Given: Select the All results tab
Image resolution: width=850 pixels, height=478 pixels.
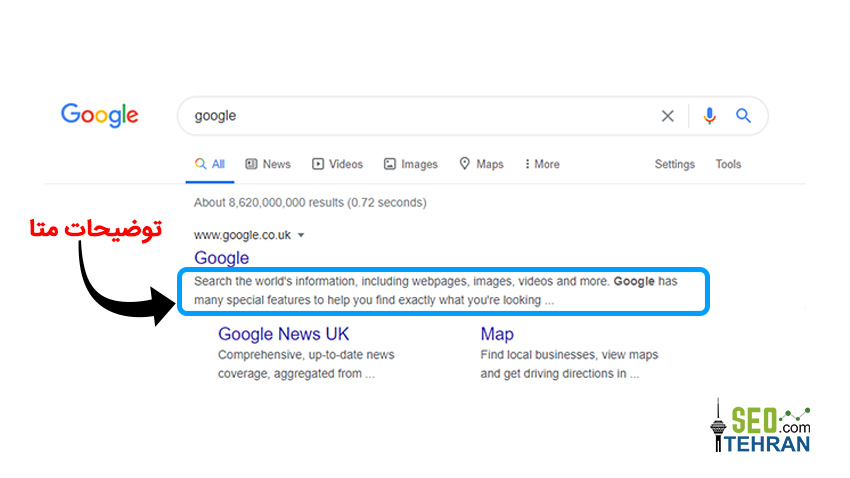Looking at the screenshot, I should [210, 164].
